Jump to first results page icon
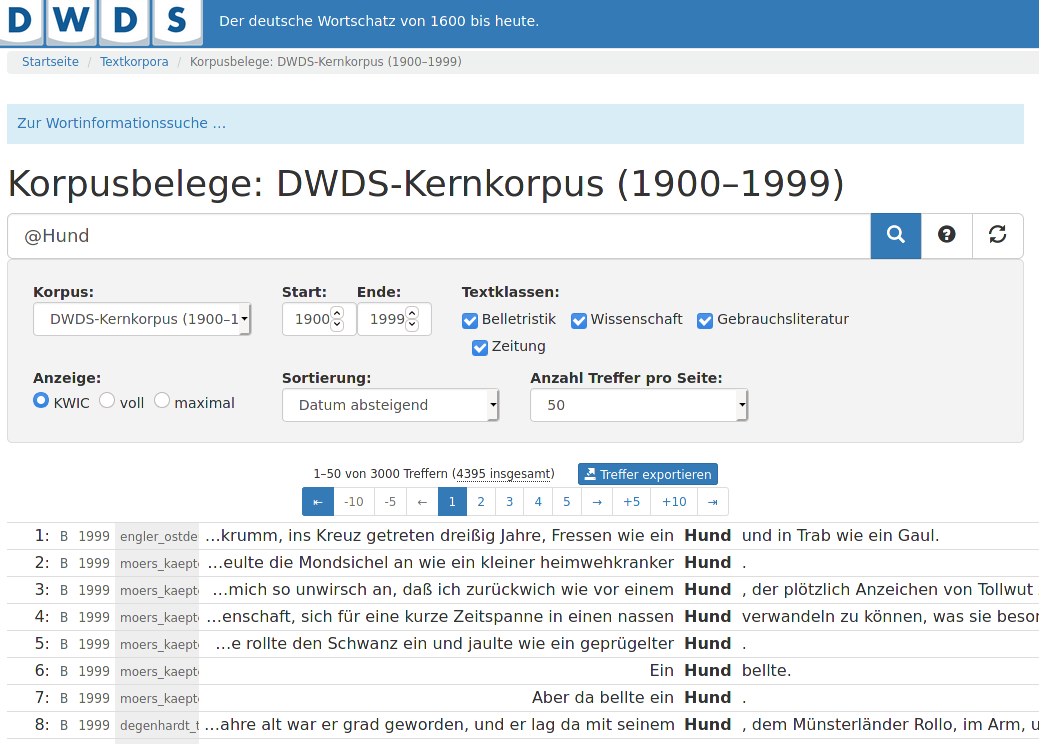The width and height of the screenshot is (1039, 744). (318, 502)
